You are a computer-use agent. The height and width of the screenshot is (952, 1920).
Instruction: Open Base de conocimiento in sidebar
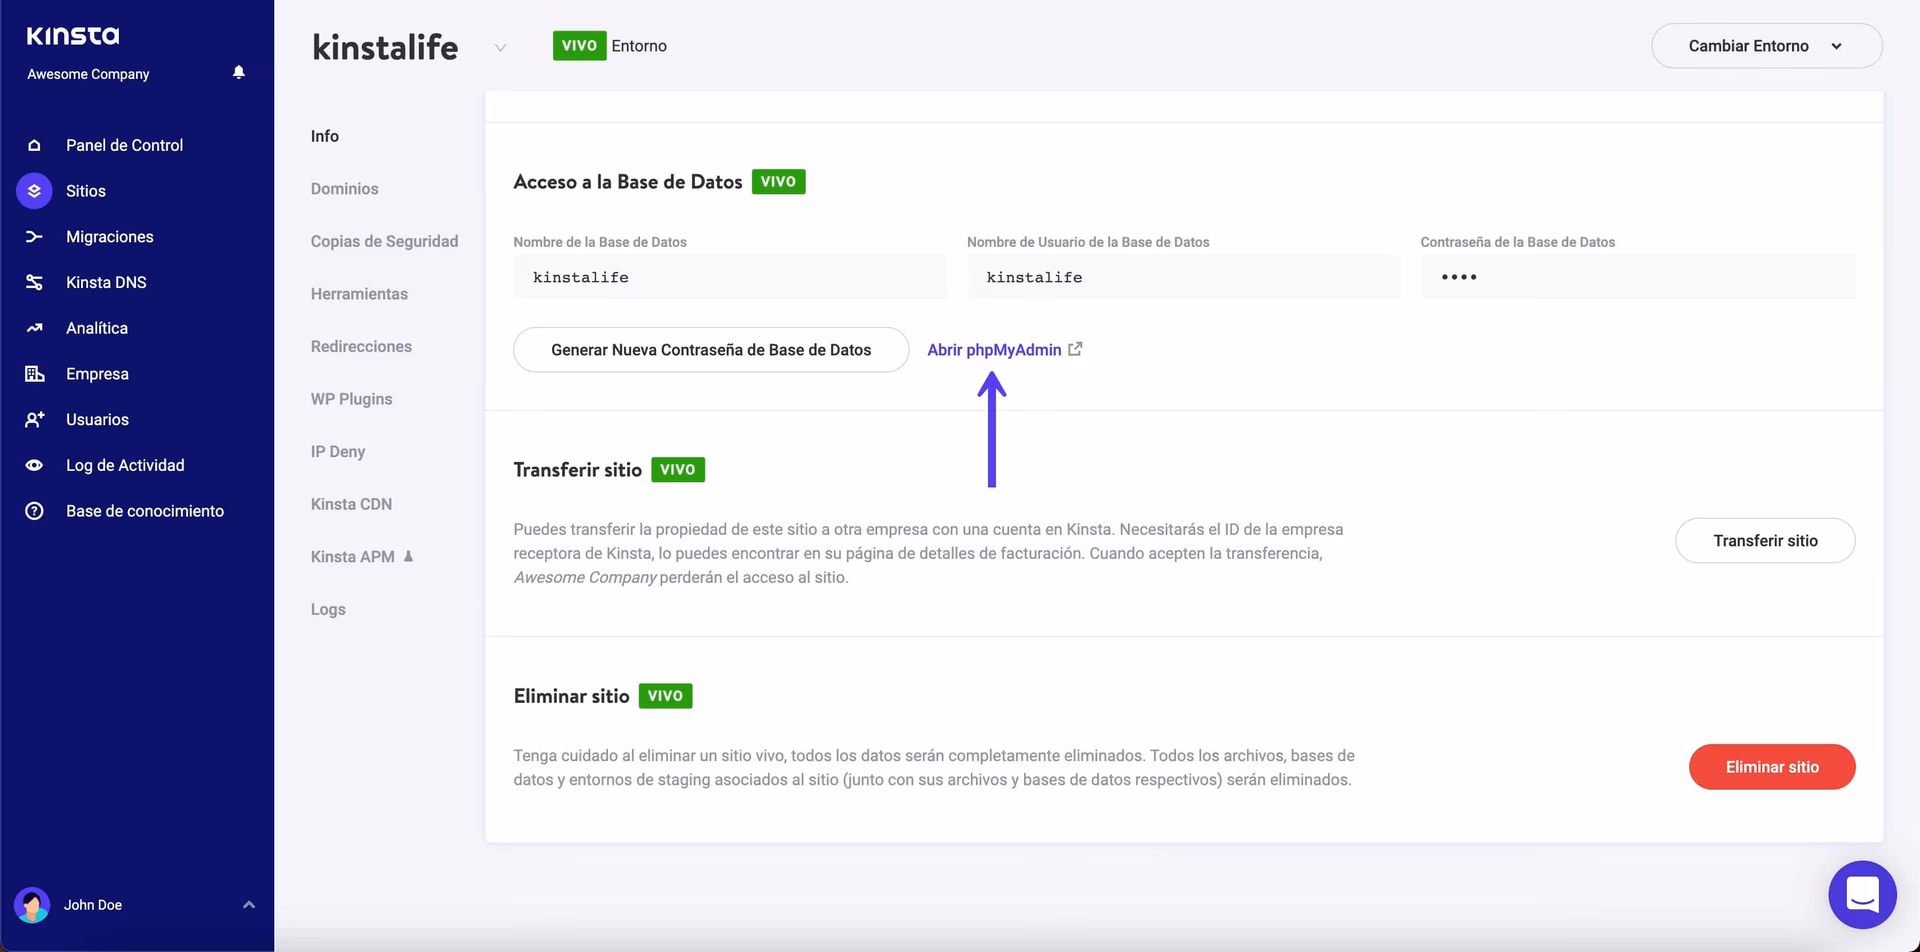[x=145, y=511]
